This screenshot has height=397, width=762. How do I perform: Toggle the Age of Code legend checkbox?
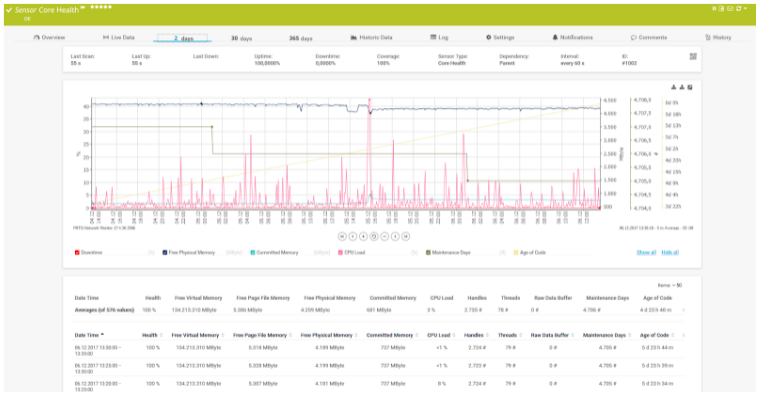516,253
